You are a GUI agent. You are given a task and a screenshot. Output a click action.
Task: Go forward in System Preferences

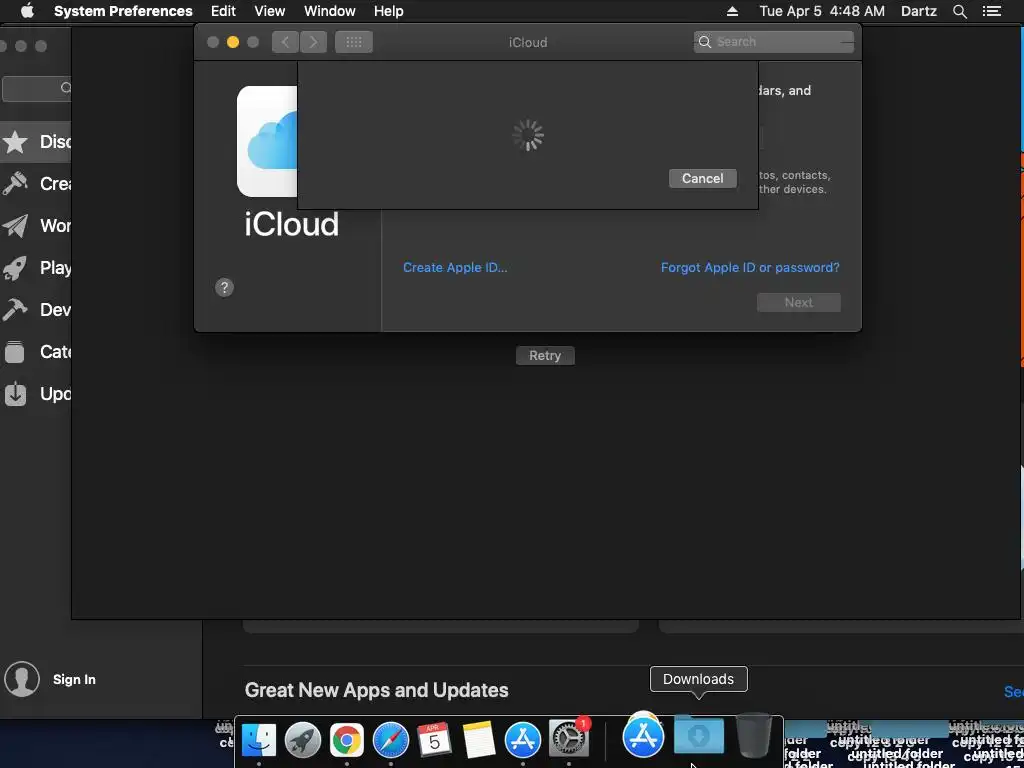(x=313, y=42)
